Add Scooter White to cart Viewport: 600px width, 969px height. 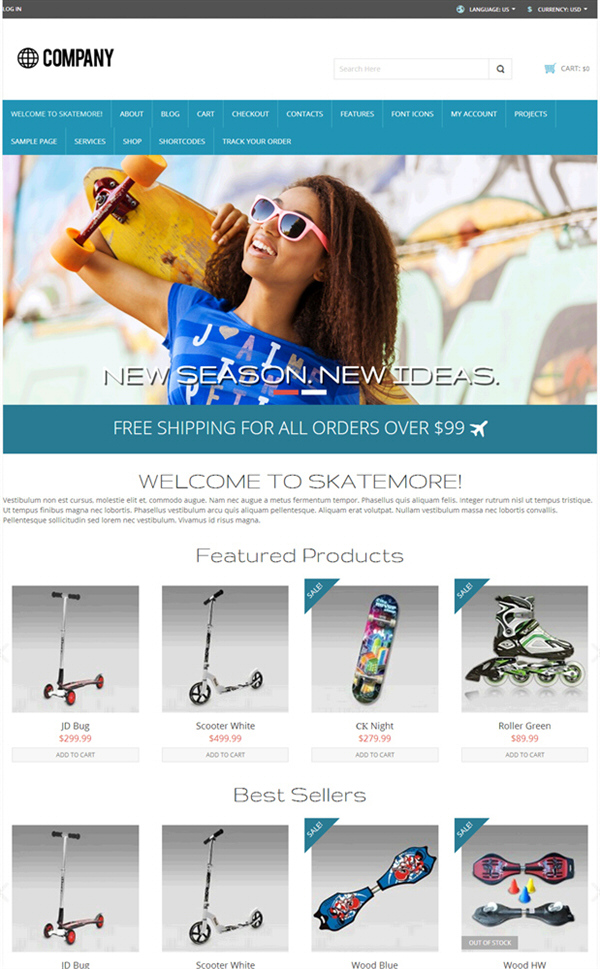tap(225, 755)
